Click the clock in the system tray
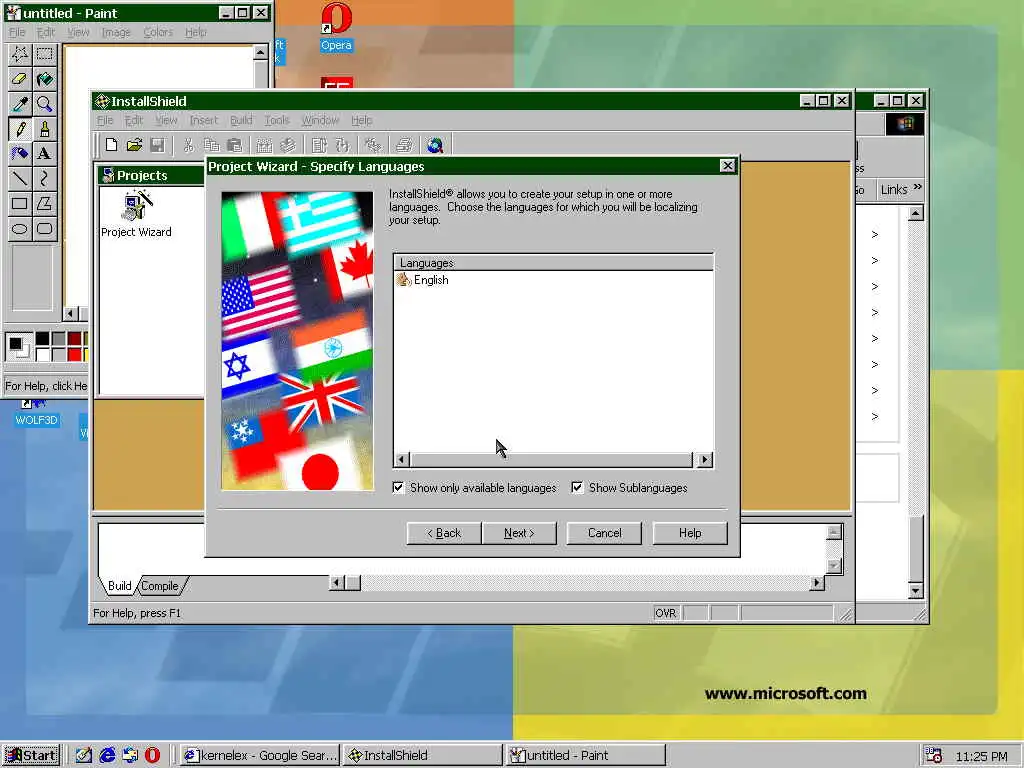The image size is (1024, 768). 982,756
